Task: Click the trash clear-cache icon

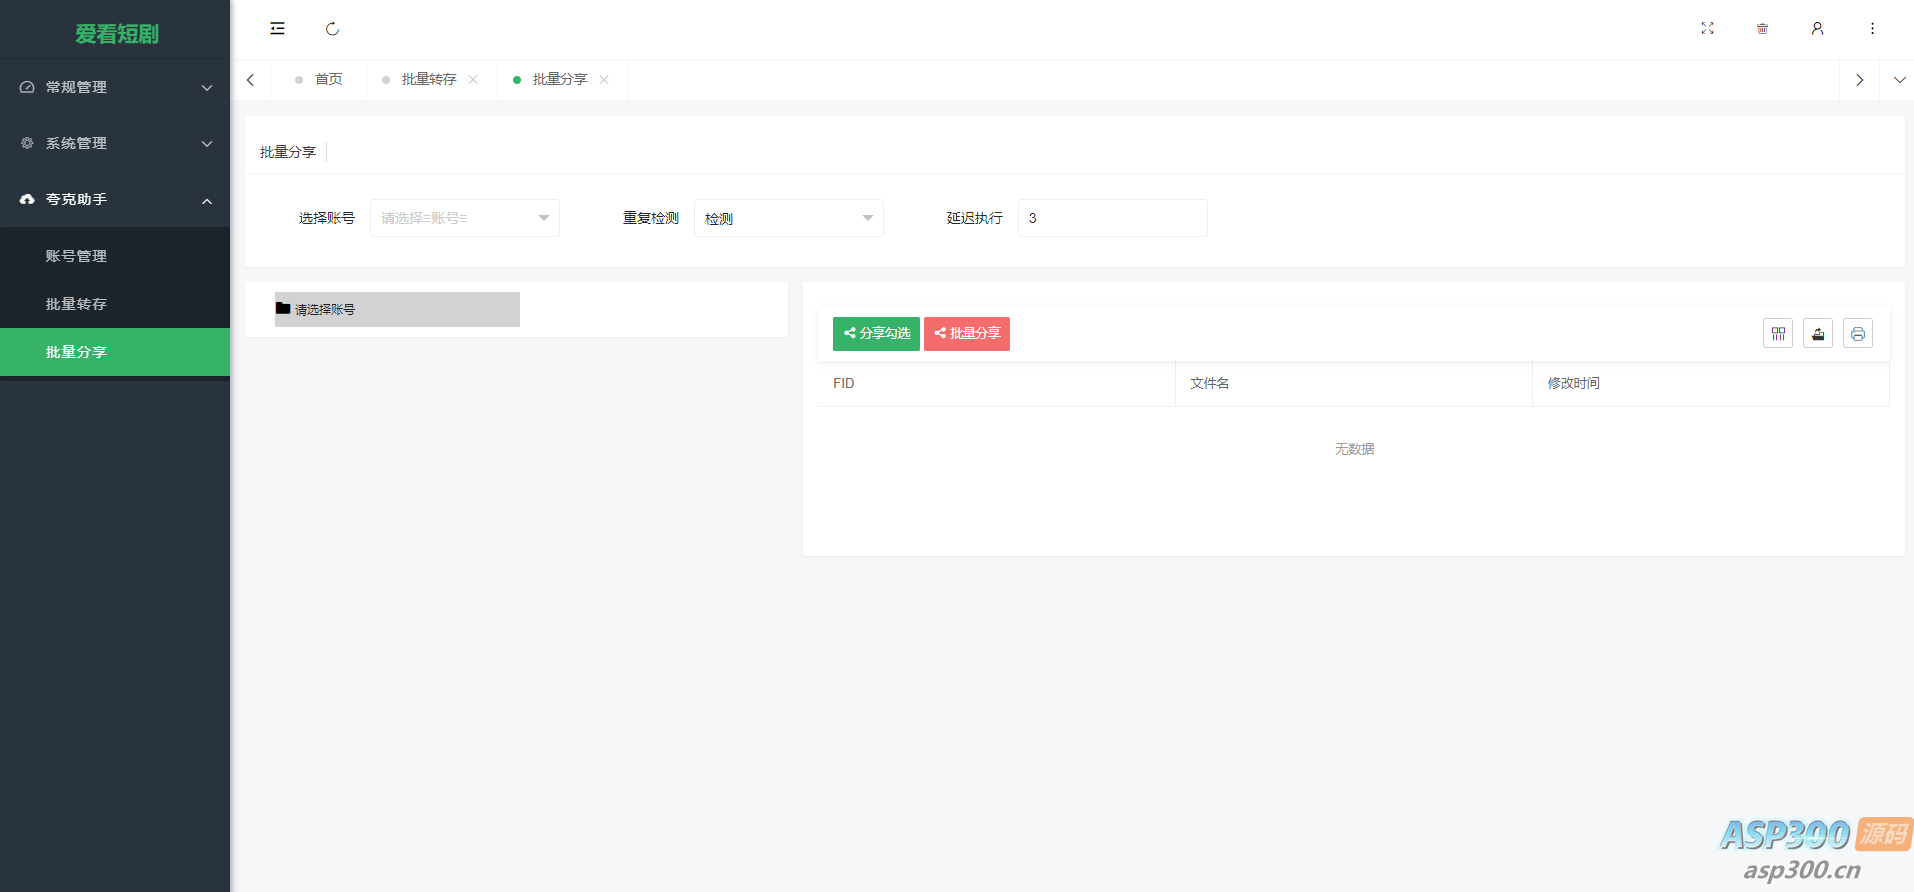Action: click(x=1762, y=29)
